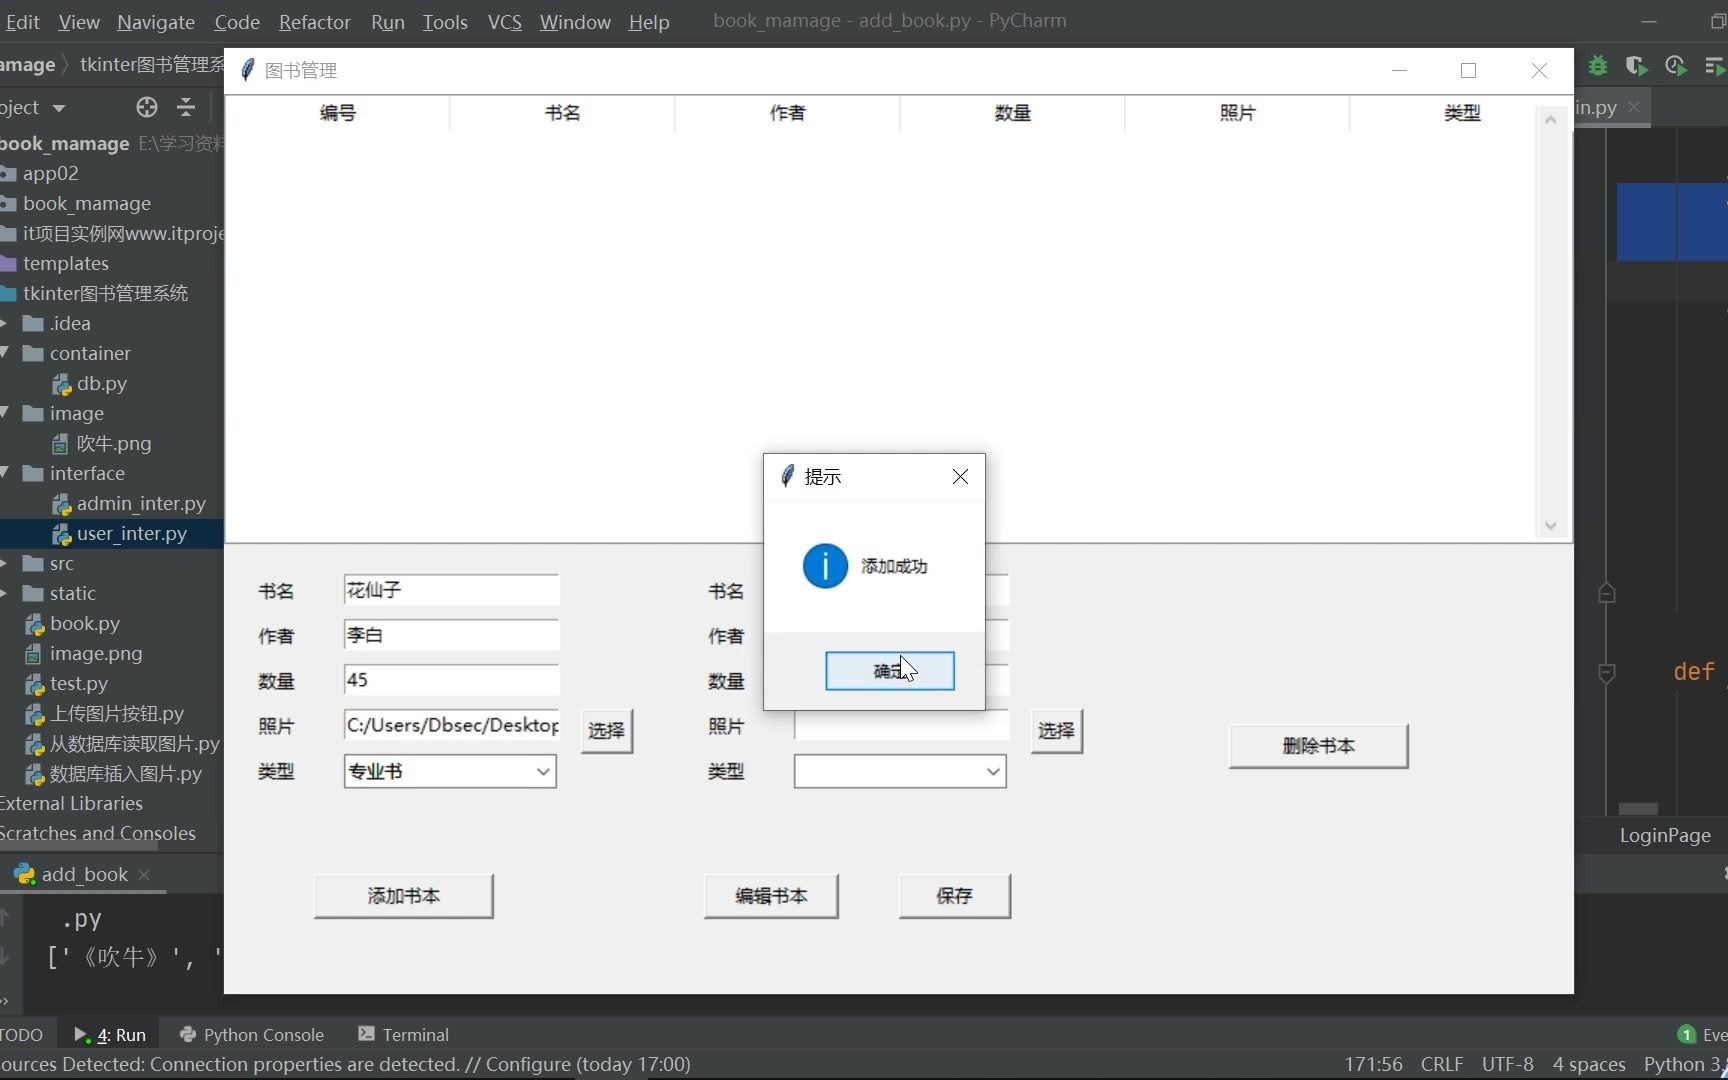1728x1080 pixels.
Task: Start a debugging session with the bug icon
Action: (1597, 66)
